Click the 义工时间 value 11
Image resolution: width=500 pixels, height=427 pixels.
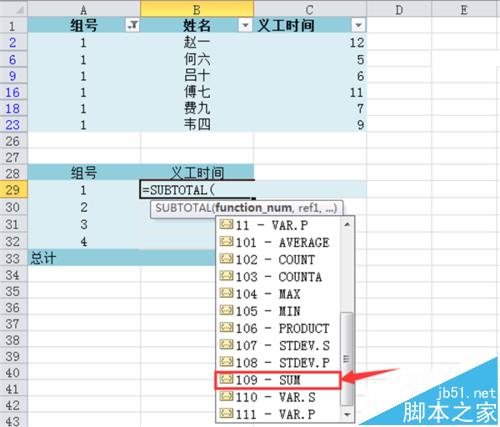pos(310,92)
